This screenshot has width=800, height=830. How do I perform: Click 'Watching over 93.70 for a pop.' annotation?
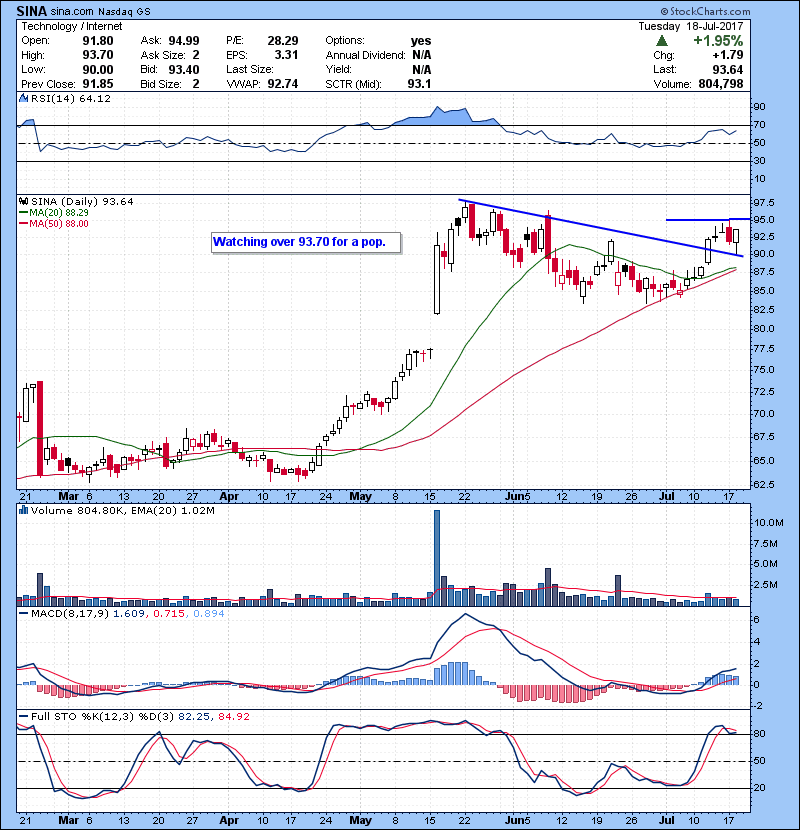306,242
